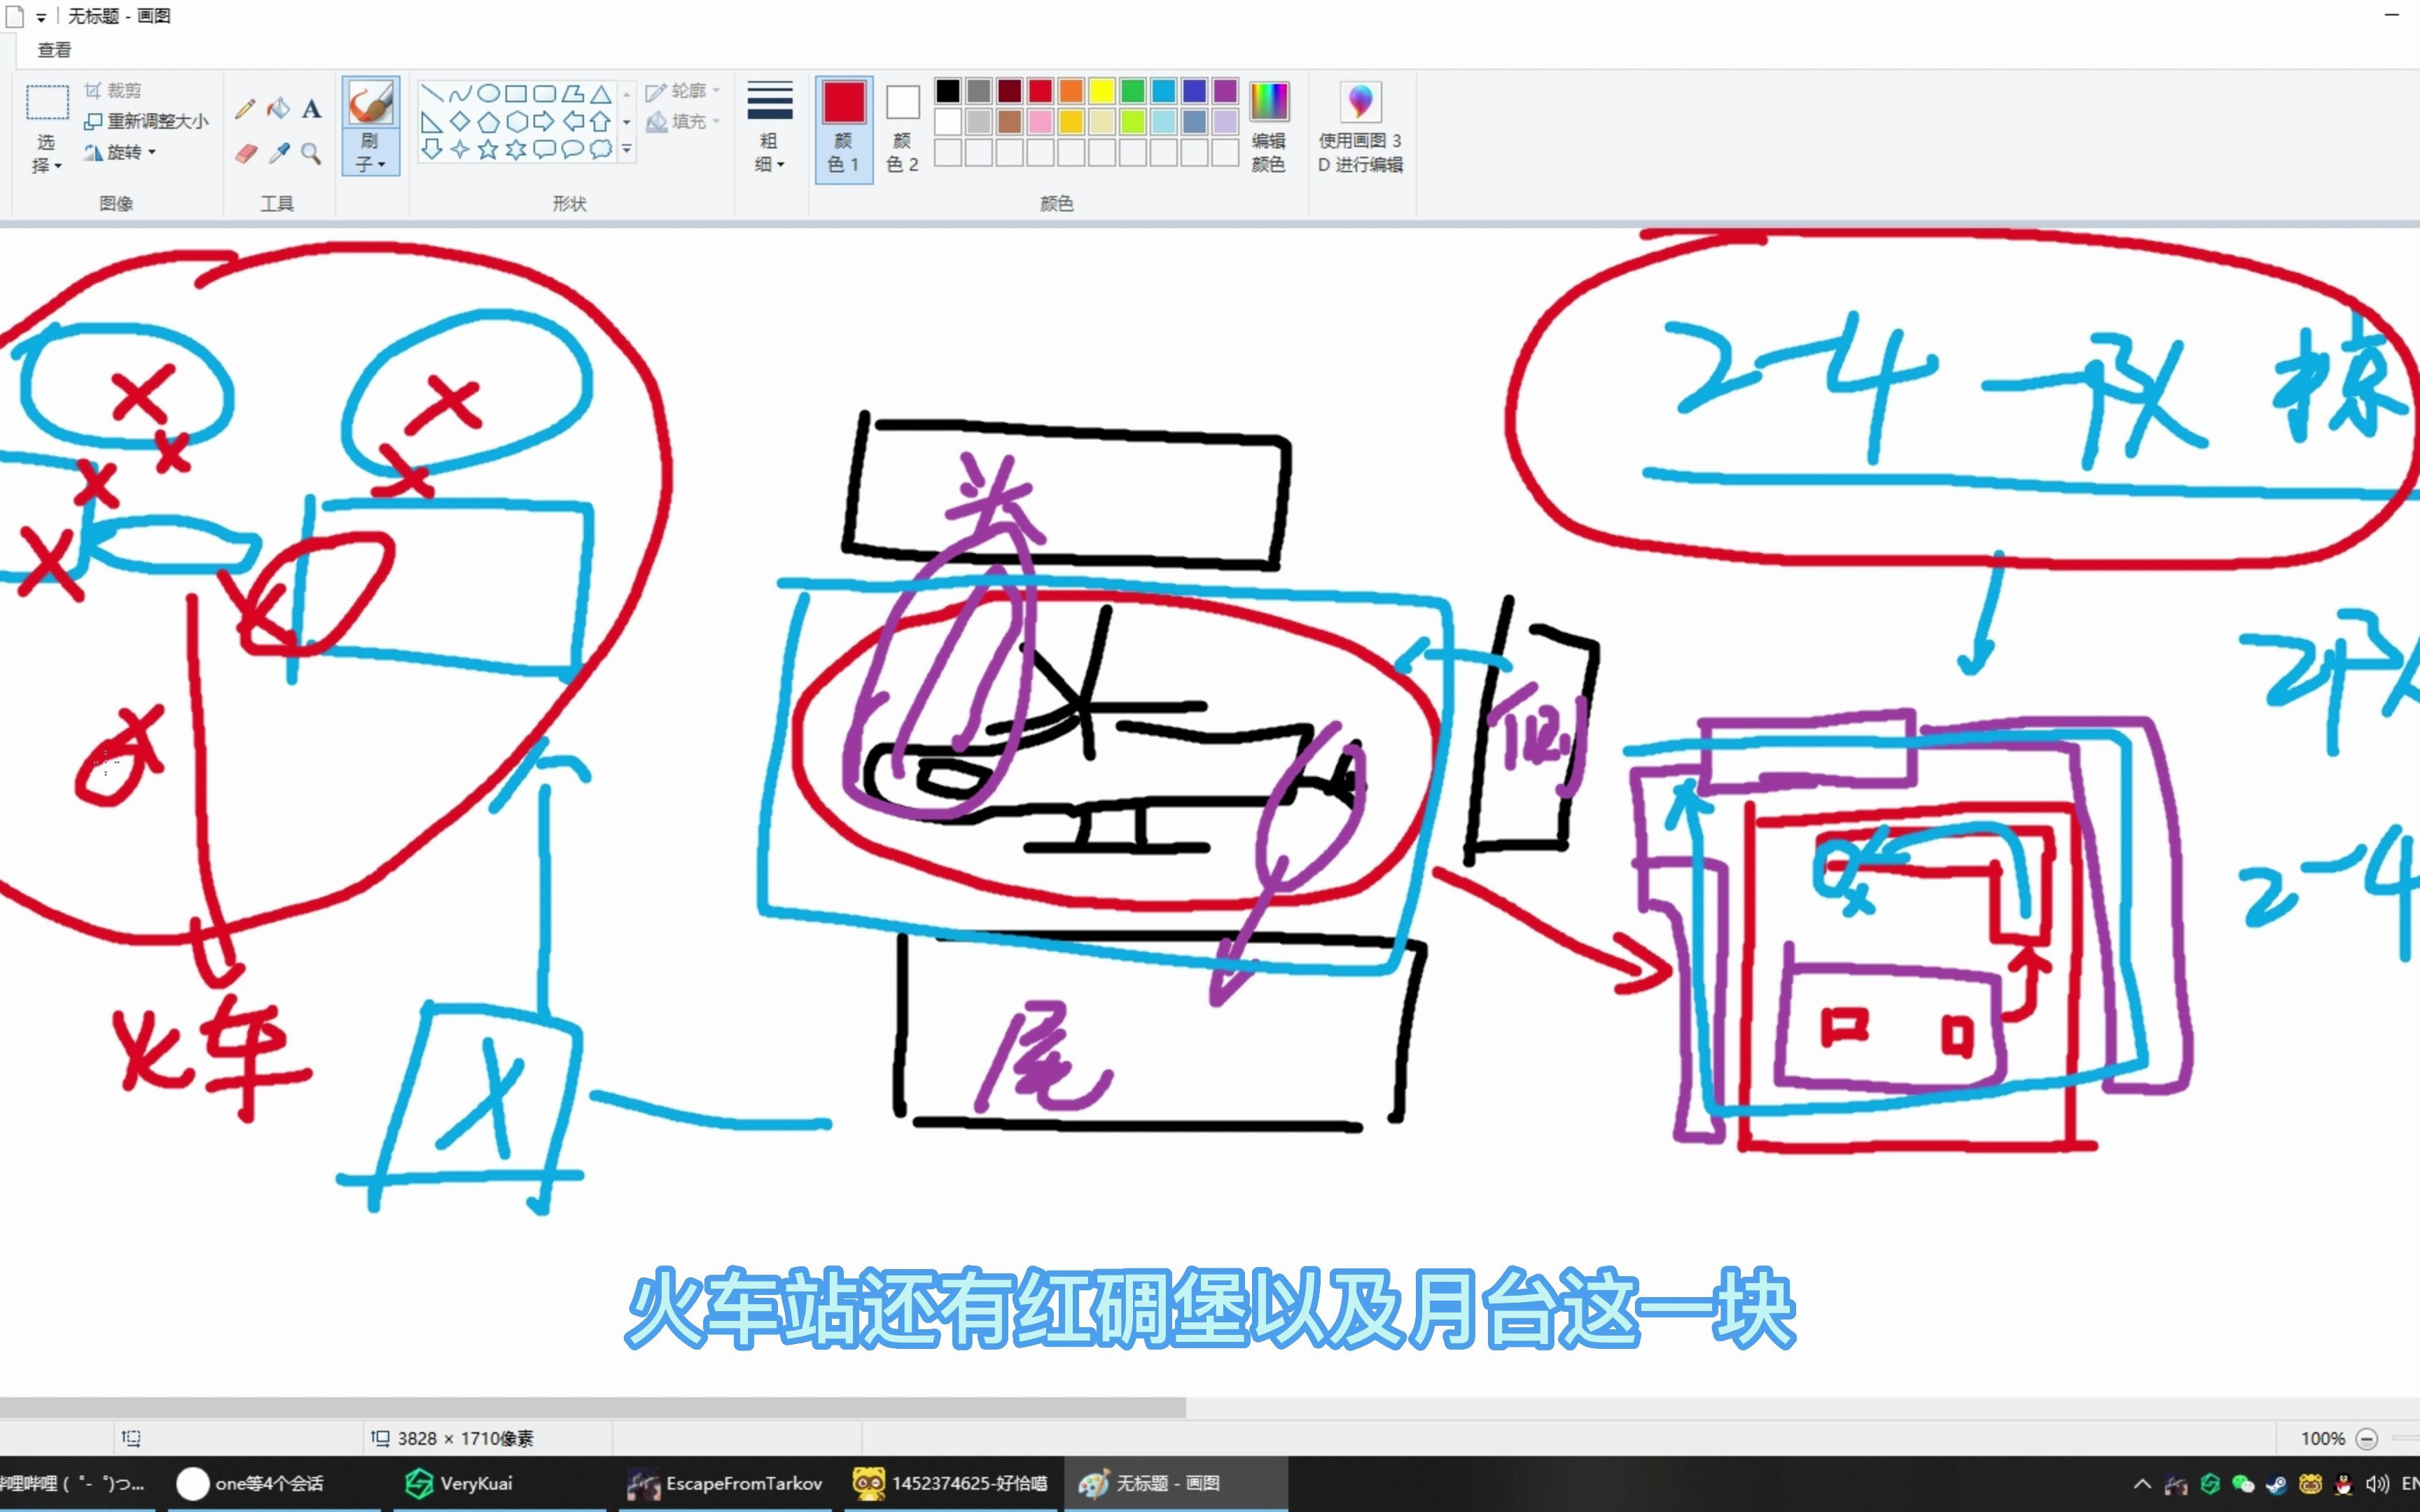Open the Select (选择) dropdown
The width and height of the screenshot is (2420, 1512).
(x=46, y=153)
